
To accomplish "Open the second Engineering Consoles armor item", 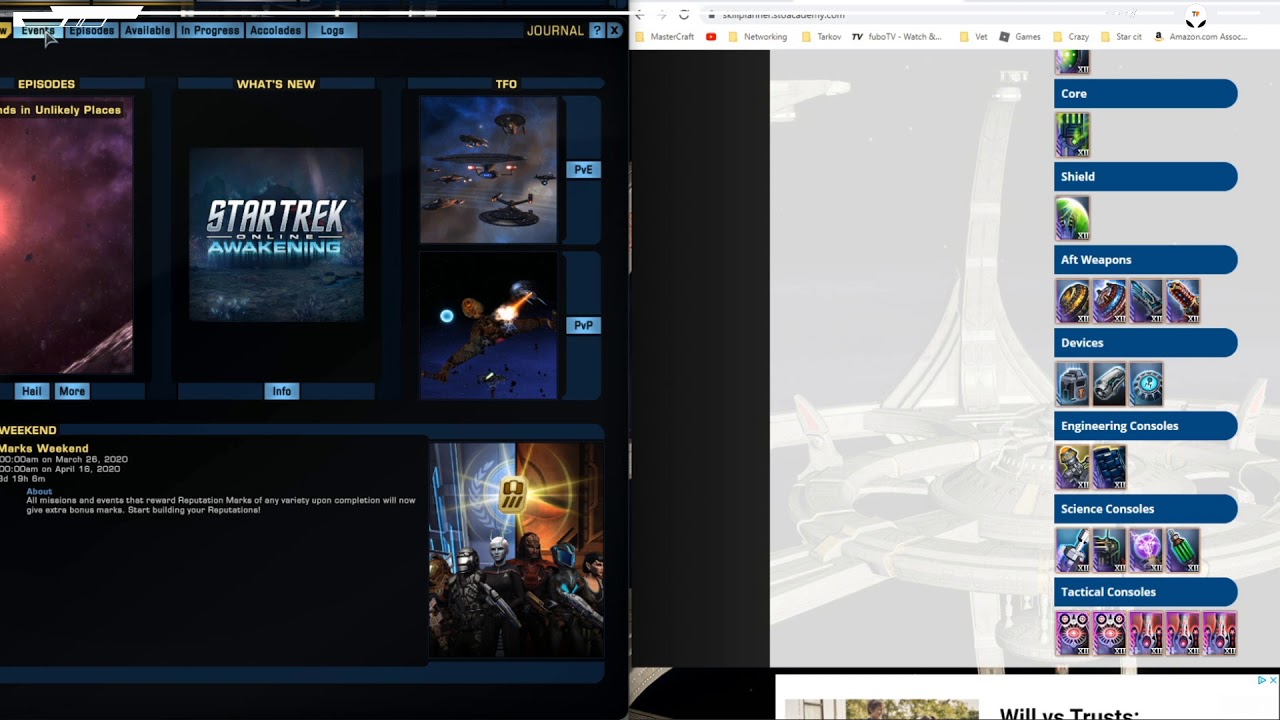I will click(x=1109, y=467).
